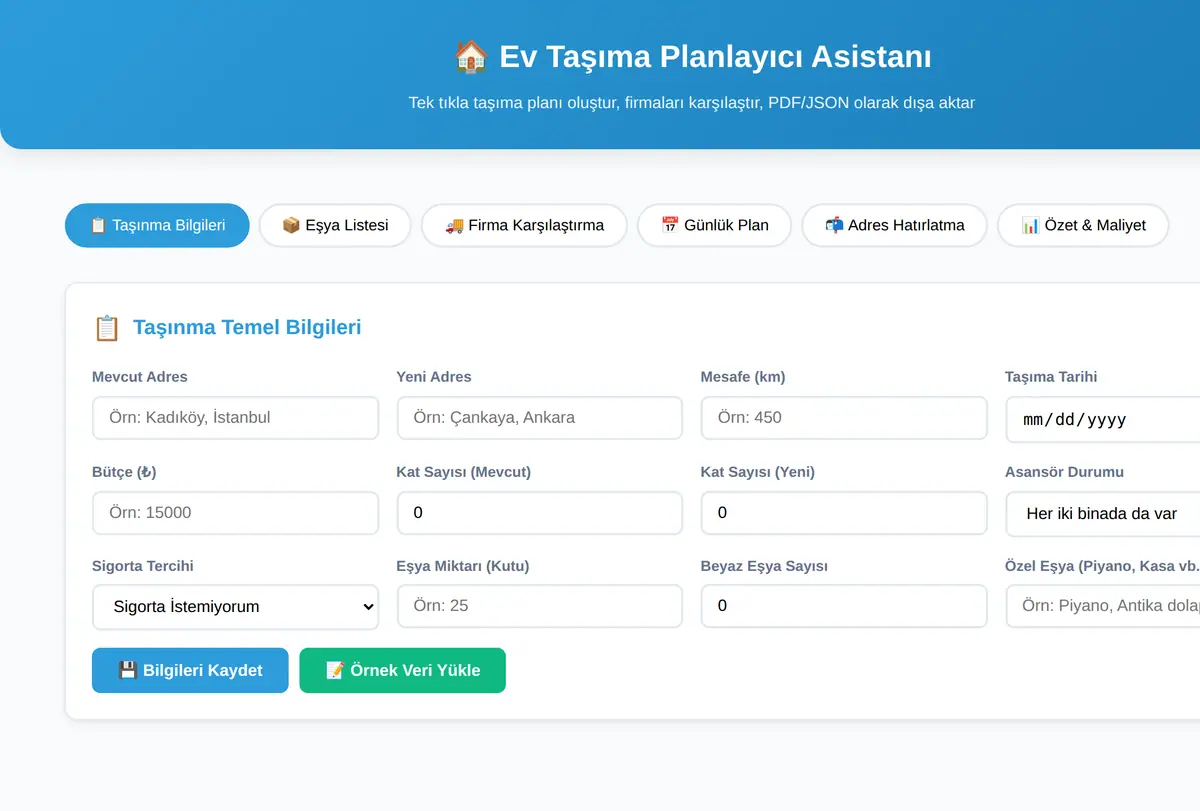Click the Eşya Miktarı (Kutu) field
1200x811 pixels.
click(x=540, y=606)
